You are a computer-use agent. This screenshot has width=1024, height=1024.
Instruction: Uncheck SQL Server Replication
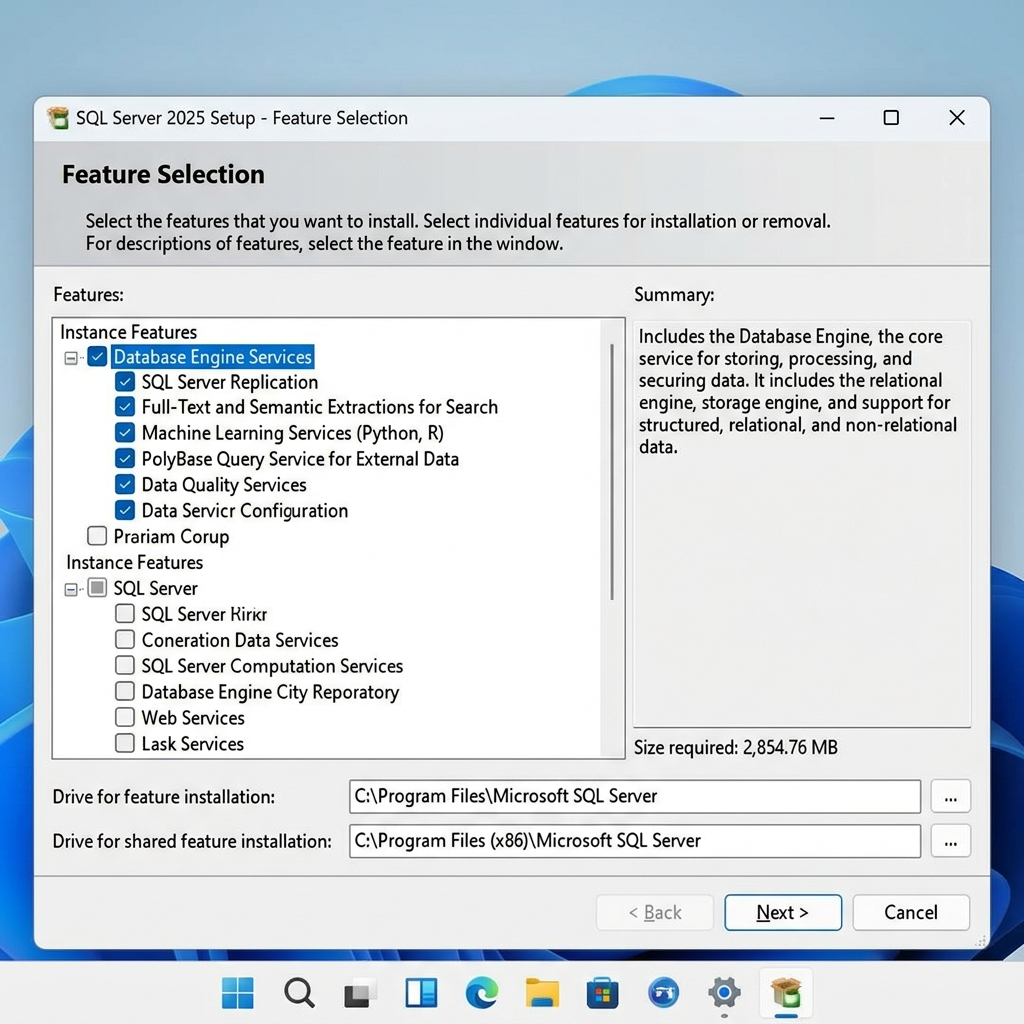point(125,381)
